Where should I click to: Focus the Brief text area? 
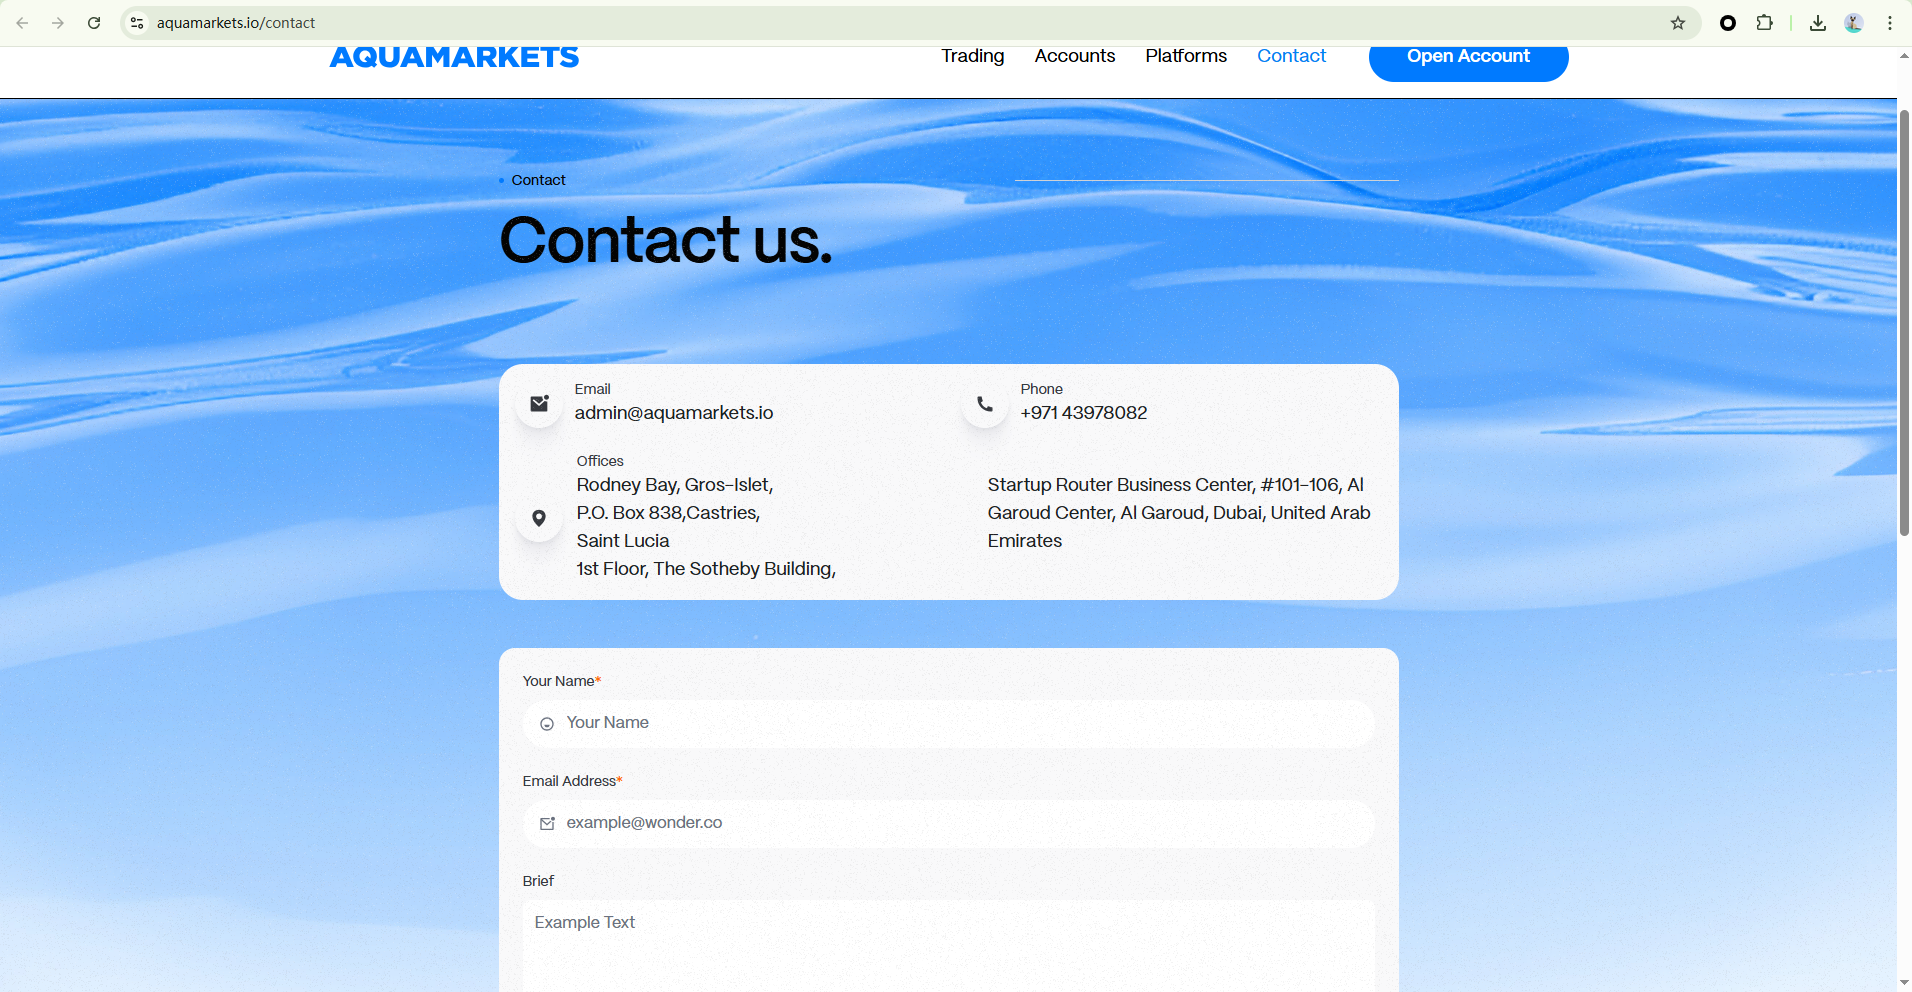(948, 946)
